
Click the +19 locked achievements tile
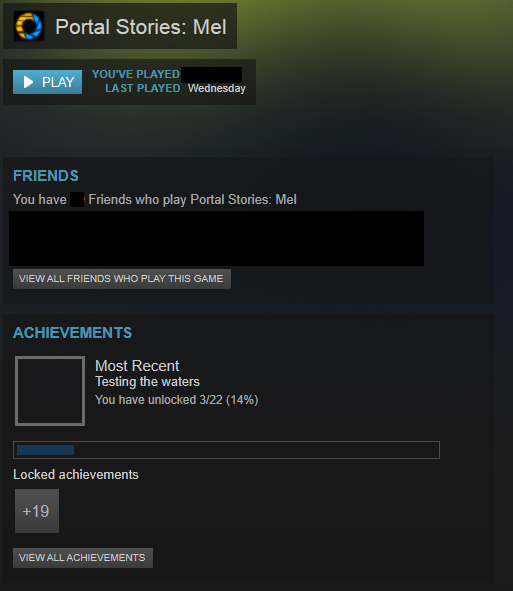37,511
